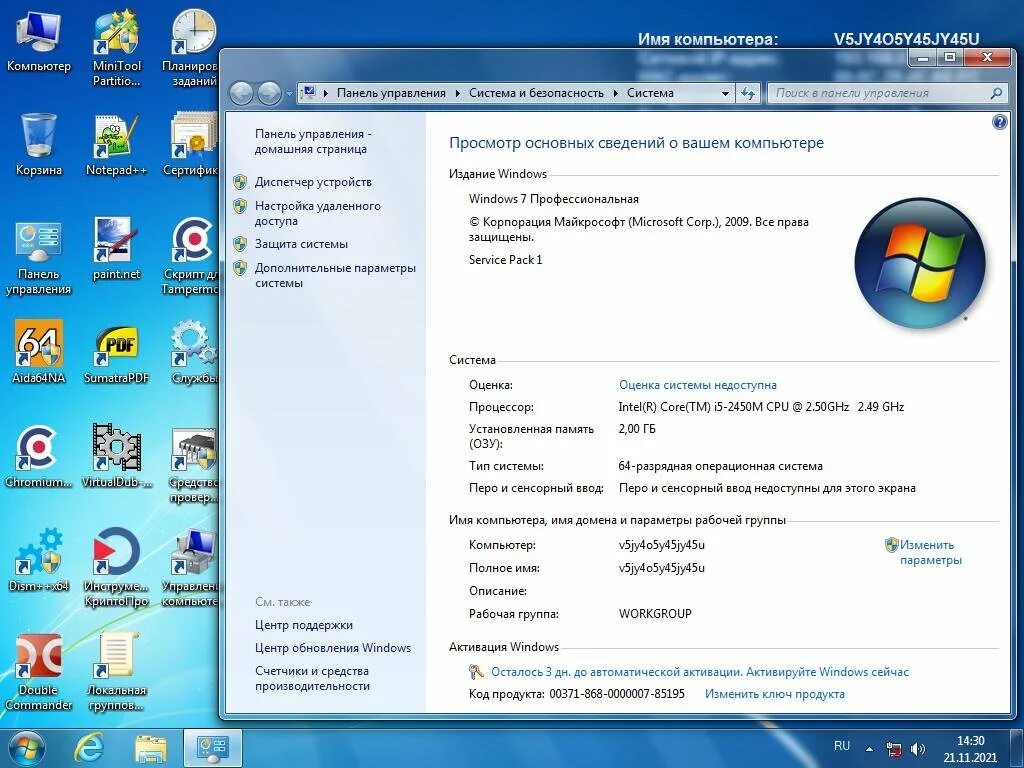Click WORKGROUP workgroup value
The height and width of the screenshot is (768, 1024).
pos(655,614)
